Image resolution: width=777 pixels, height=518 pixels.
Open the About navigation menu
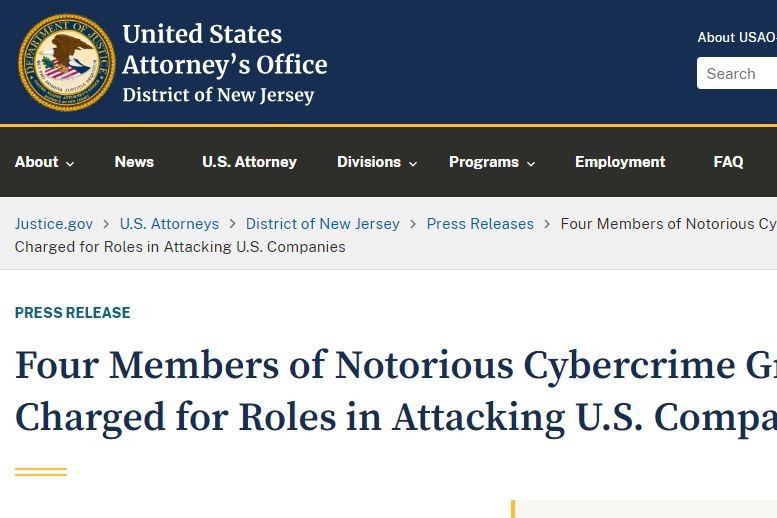tap(37, 162)
